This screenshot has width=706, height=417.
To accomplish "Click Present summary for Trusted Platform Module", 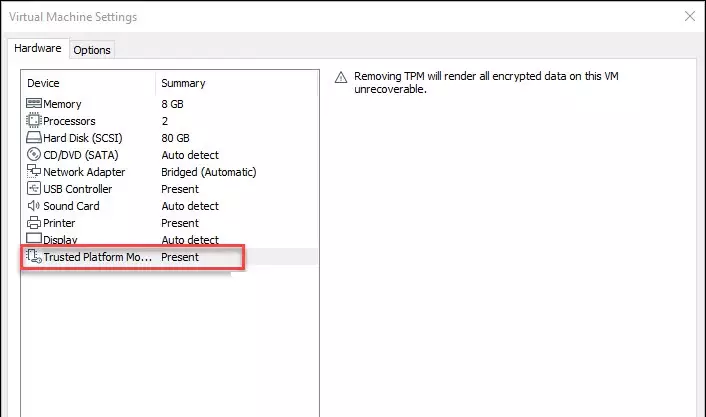I will tap(180, 257).
